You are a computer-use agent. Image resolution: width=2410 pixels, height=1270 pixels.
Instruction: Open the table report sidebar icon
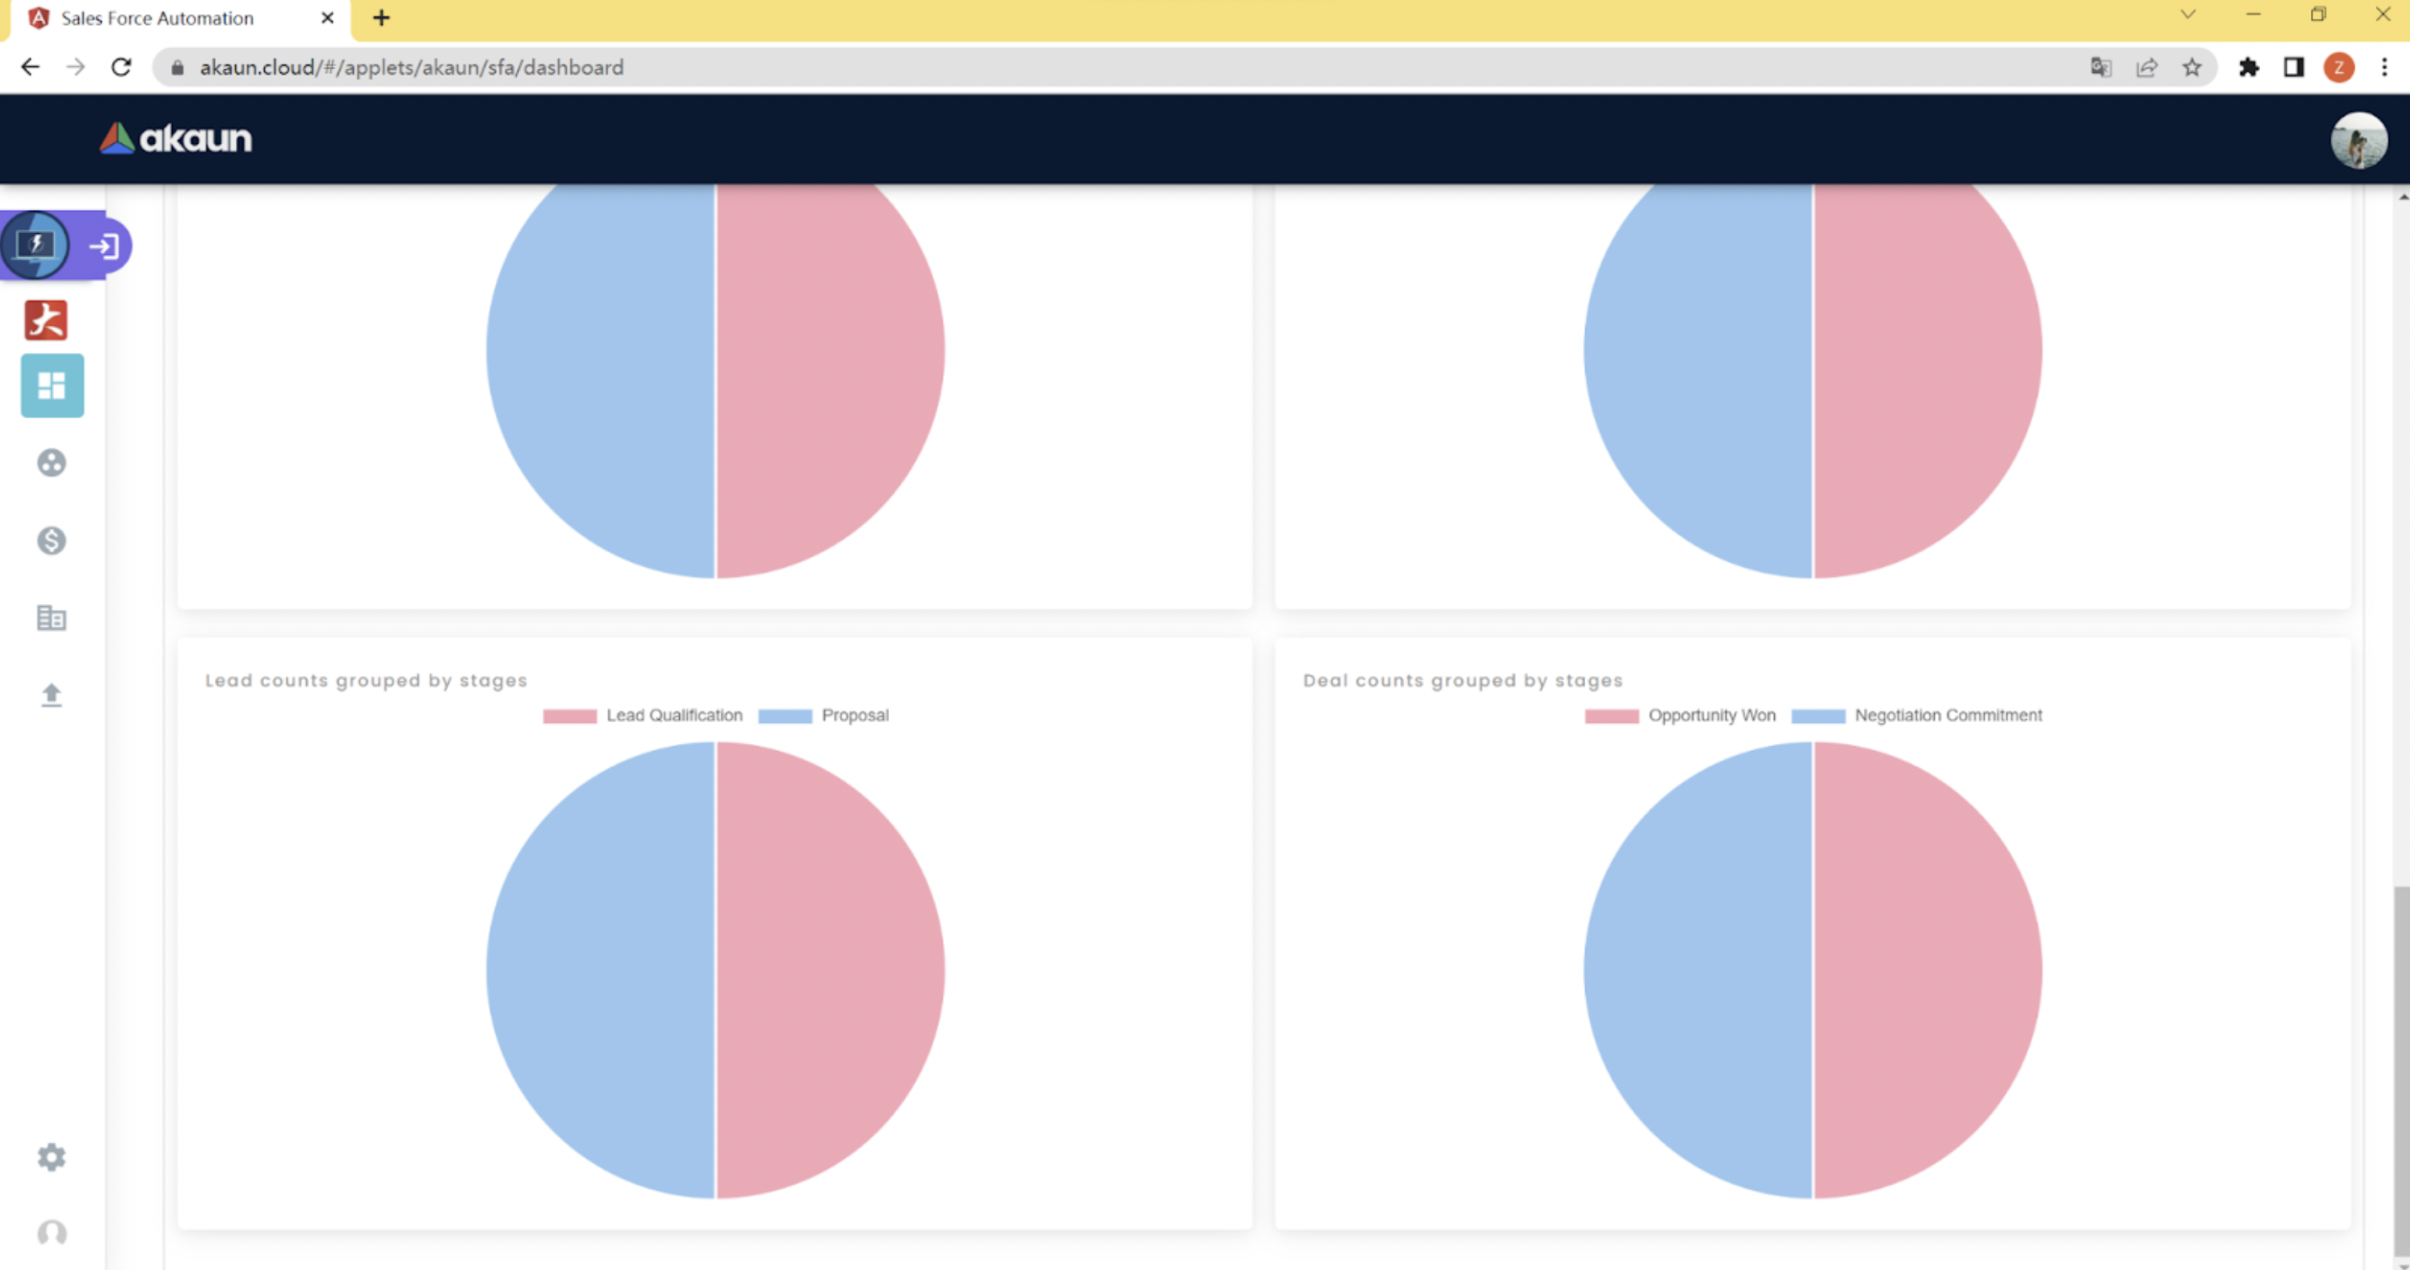click(52, 618)
